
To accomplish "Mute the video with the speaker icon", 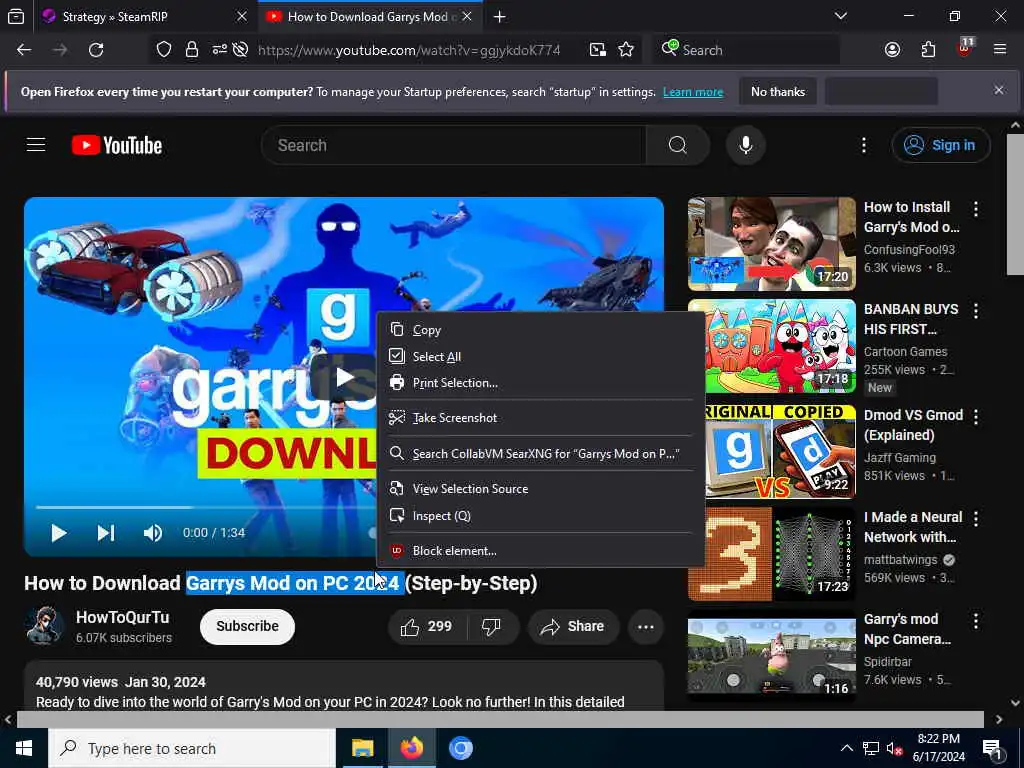I will [153, 533].
